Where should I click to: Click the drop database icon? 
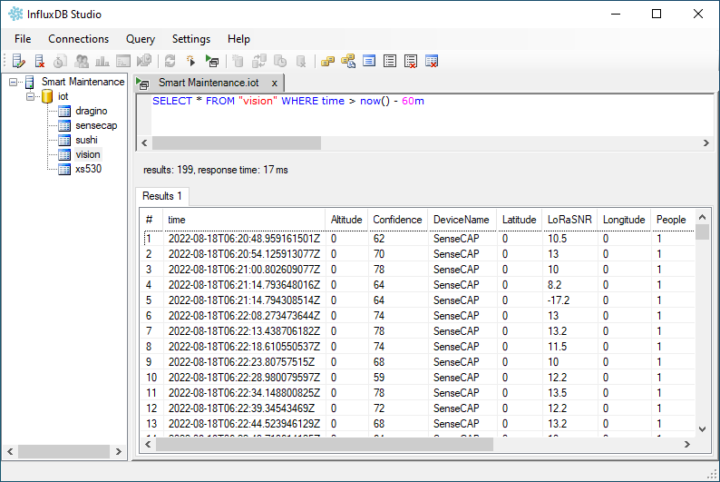pos(301,61)
